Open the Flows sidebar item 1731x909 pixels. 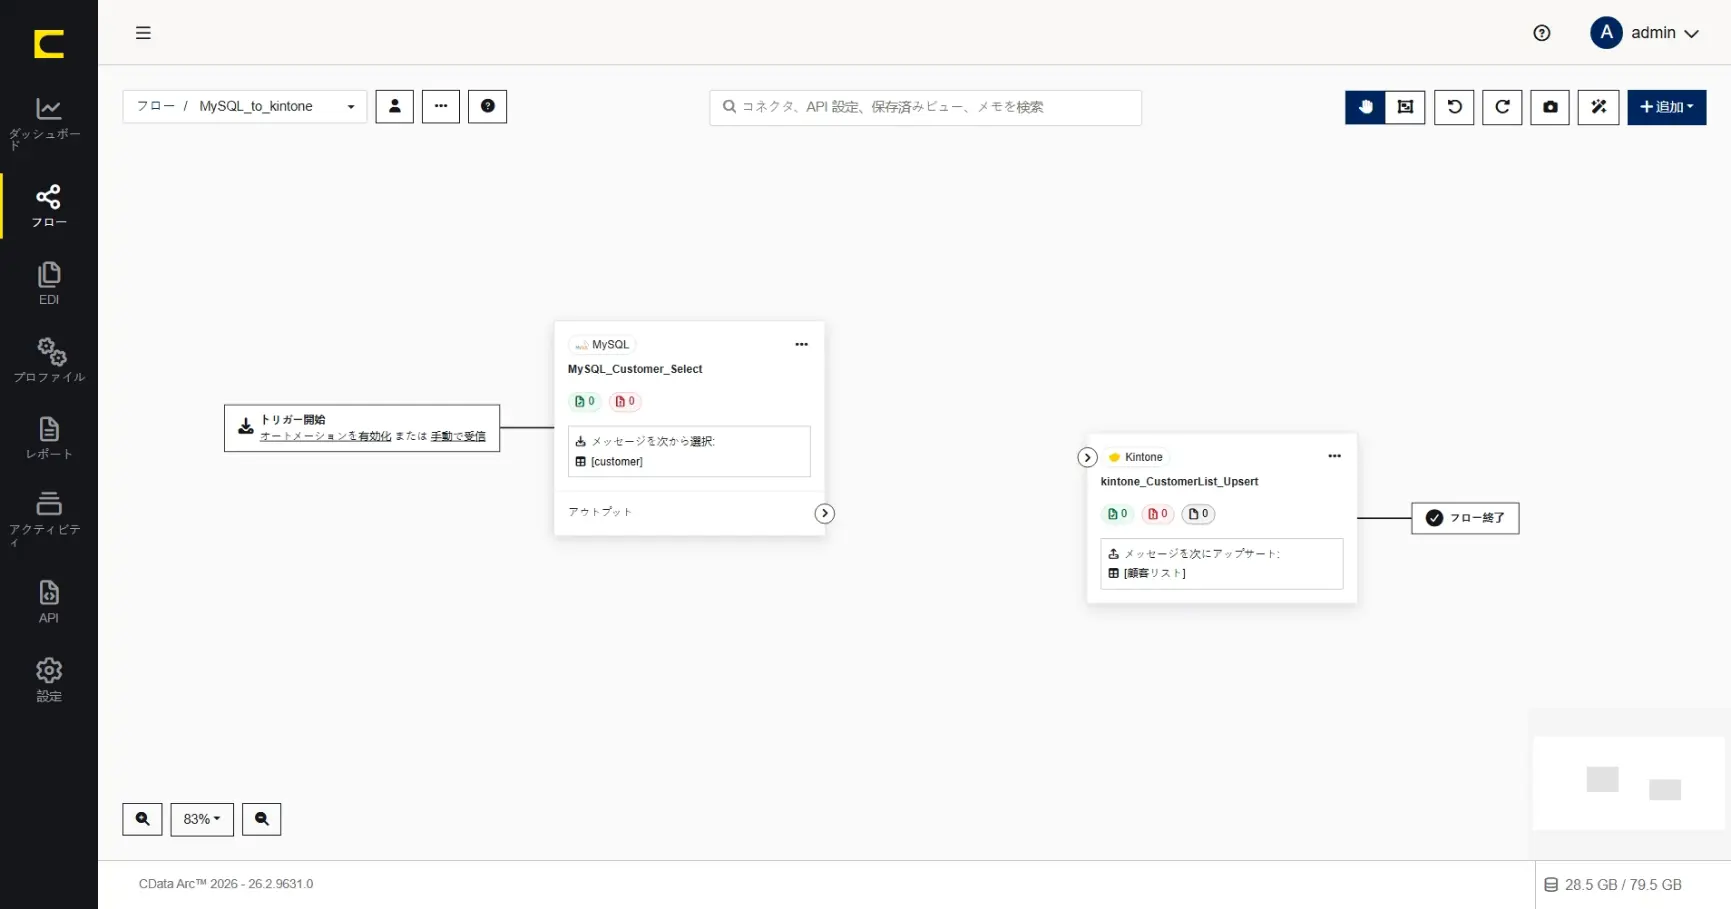point(48,206)
